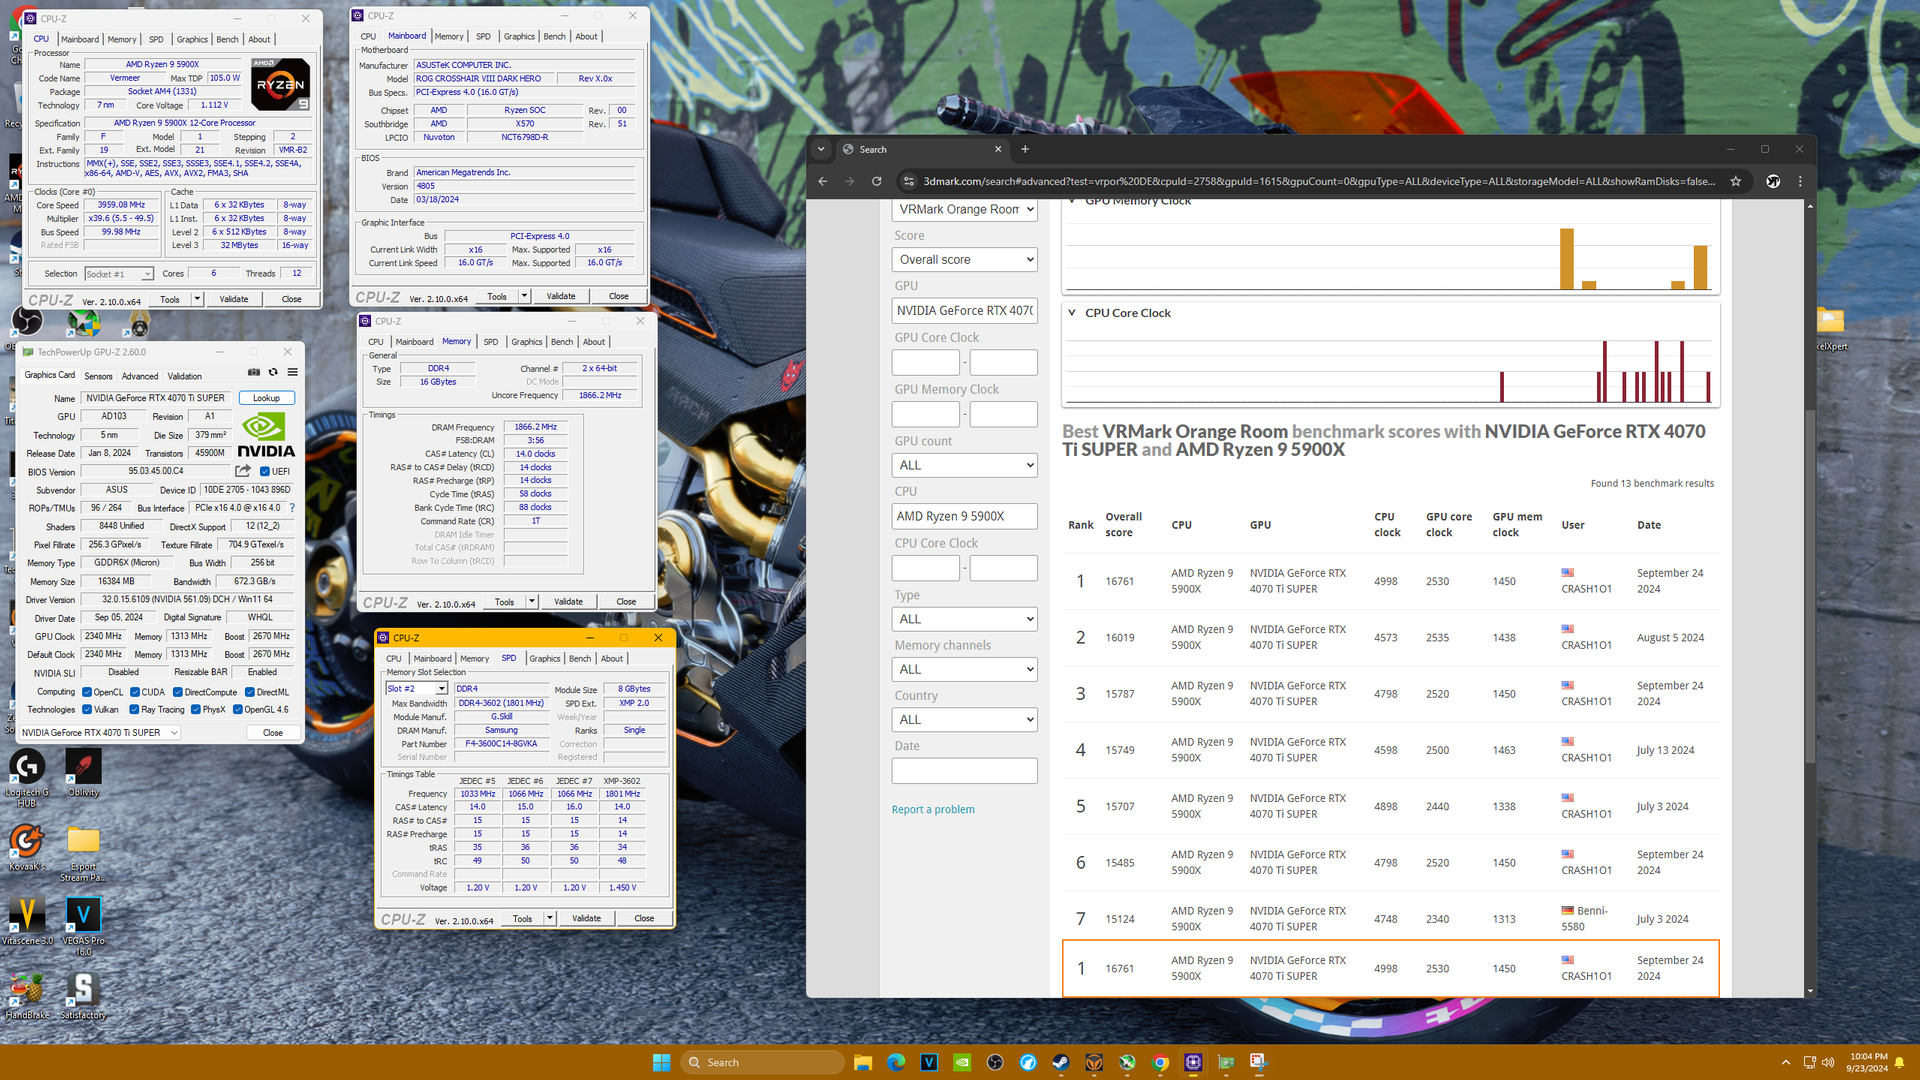This screenshot has width=1920, height=1080.
Task: Collapse the CPU Core Clock chart section
Action: coord(1072,313)
